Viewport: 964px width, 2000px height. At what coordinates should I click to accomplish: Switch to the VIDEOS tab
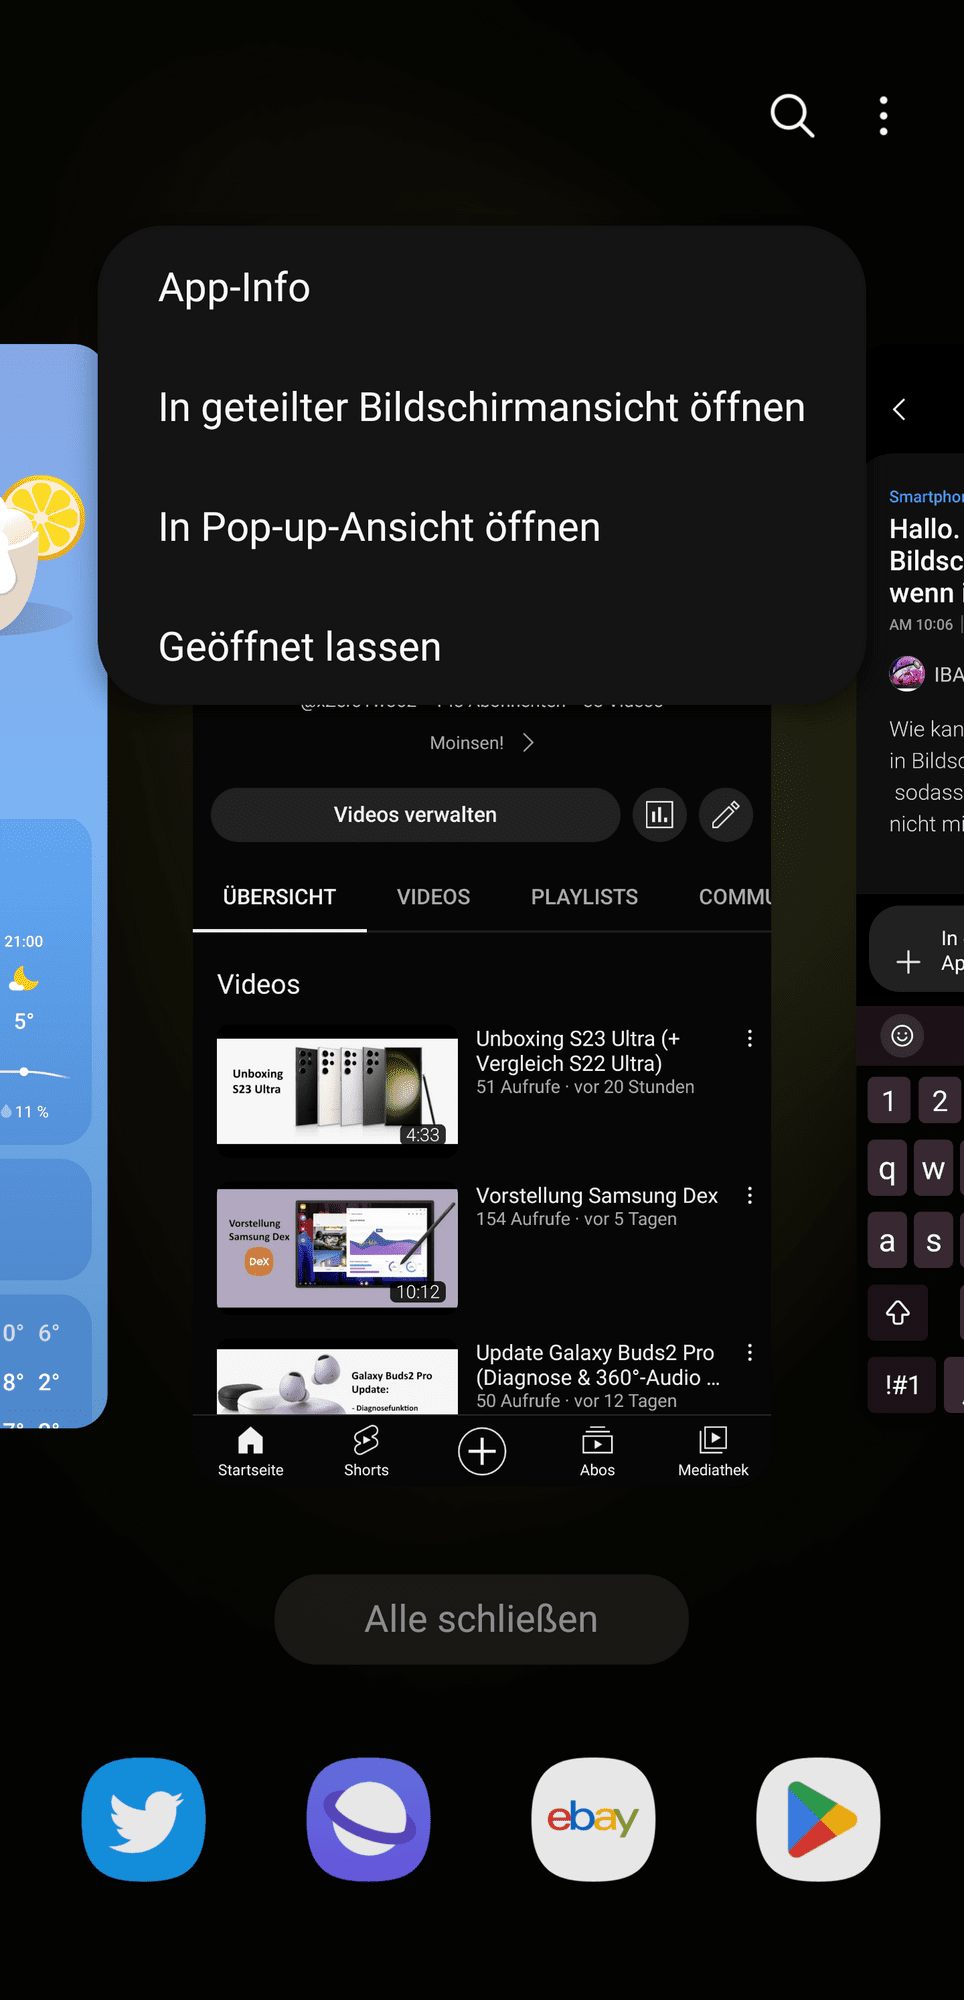click(433, 897)
